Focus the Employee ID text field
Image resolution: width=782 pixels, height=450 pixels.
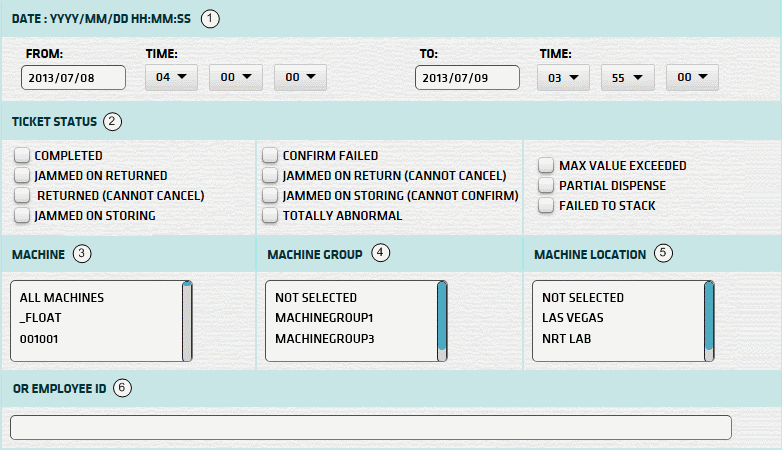(371, 427)
